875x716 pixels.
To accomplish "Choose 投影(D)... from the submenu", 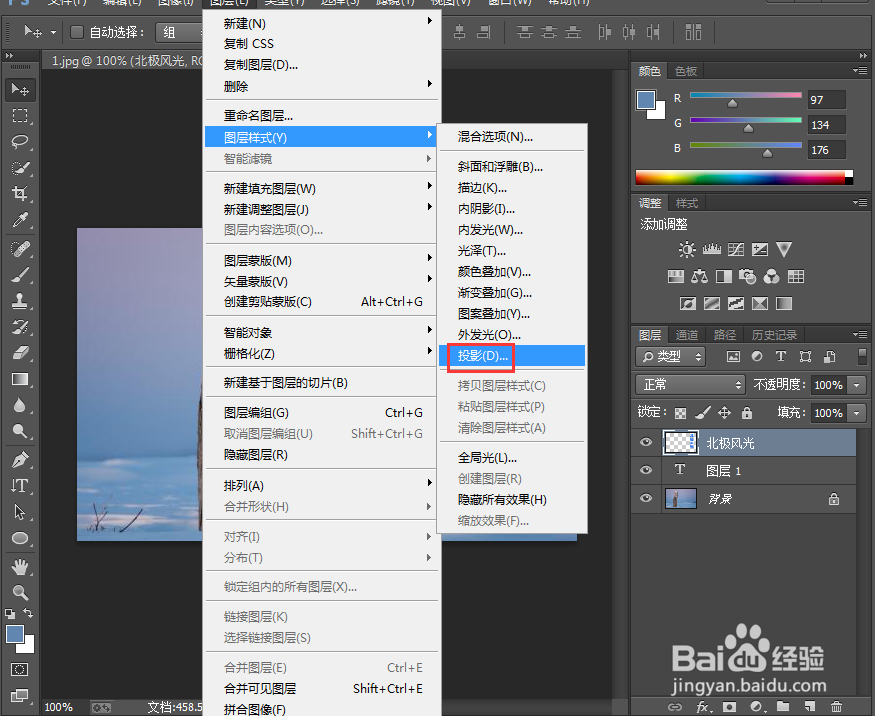I will [512, 355].
